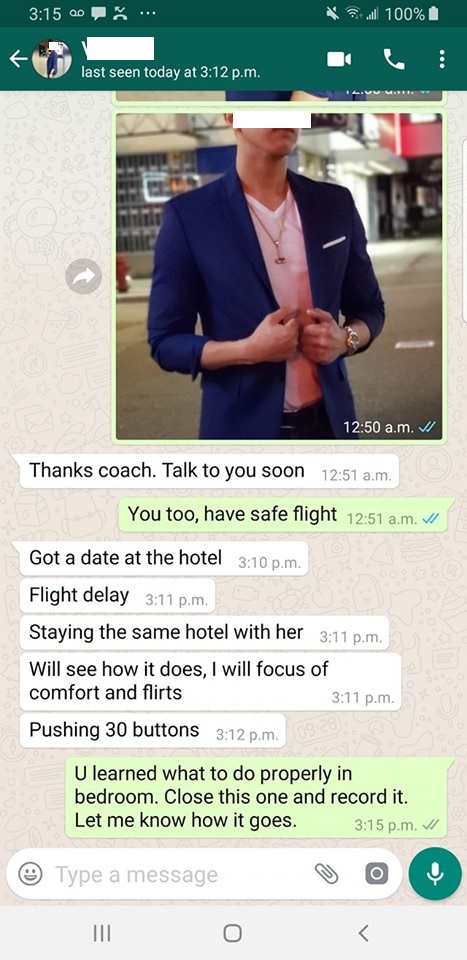Open the blue blazer photo message
This screenshot has width=467, height=960.
[279, 276]
